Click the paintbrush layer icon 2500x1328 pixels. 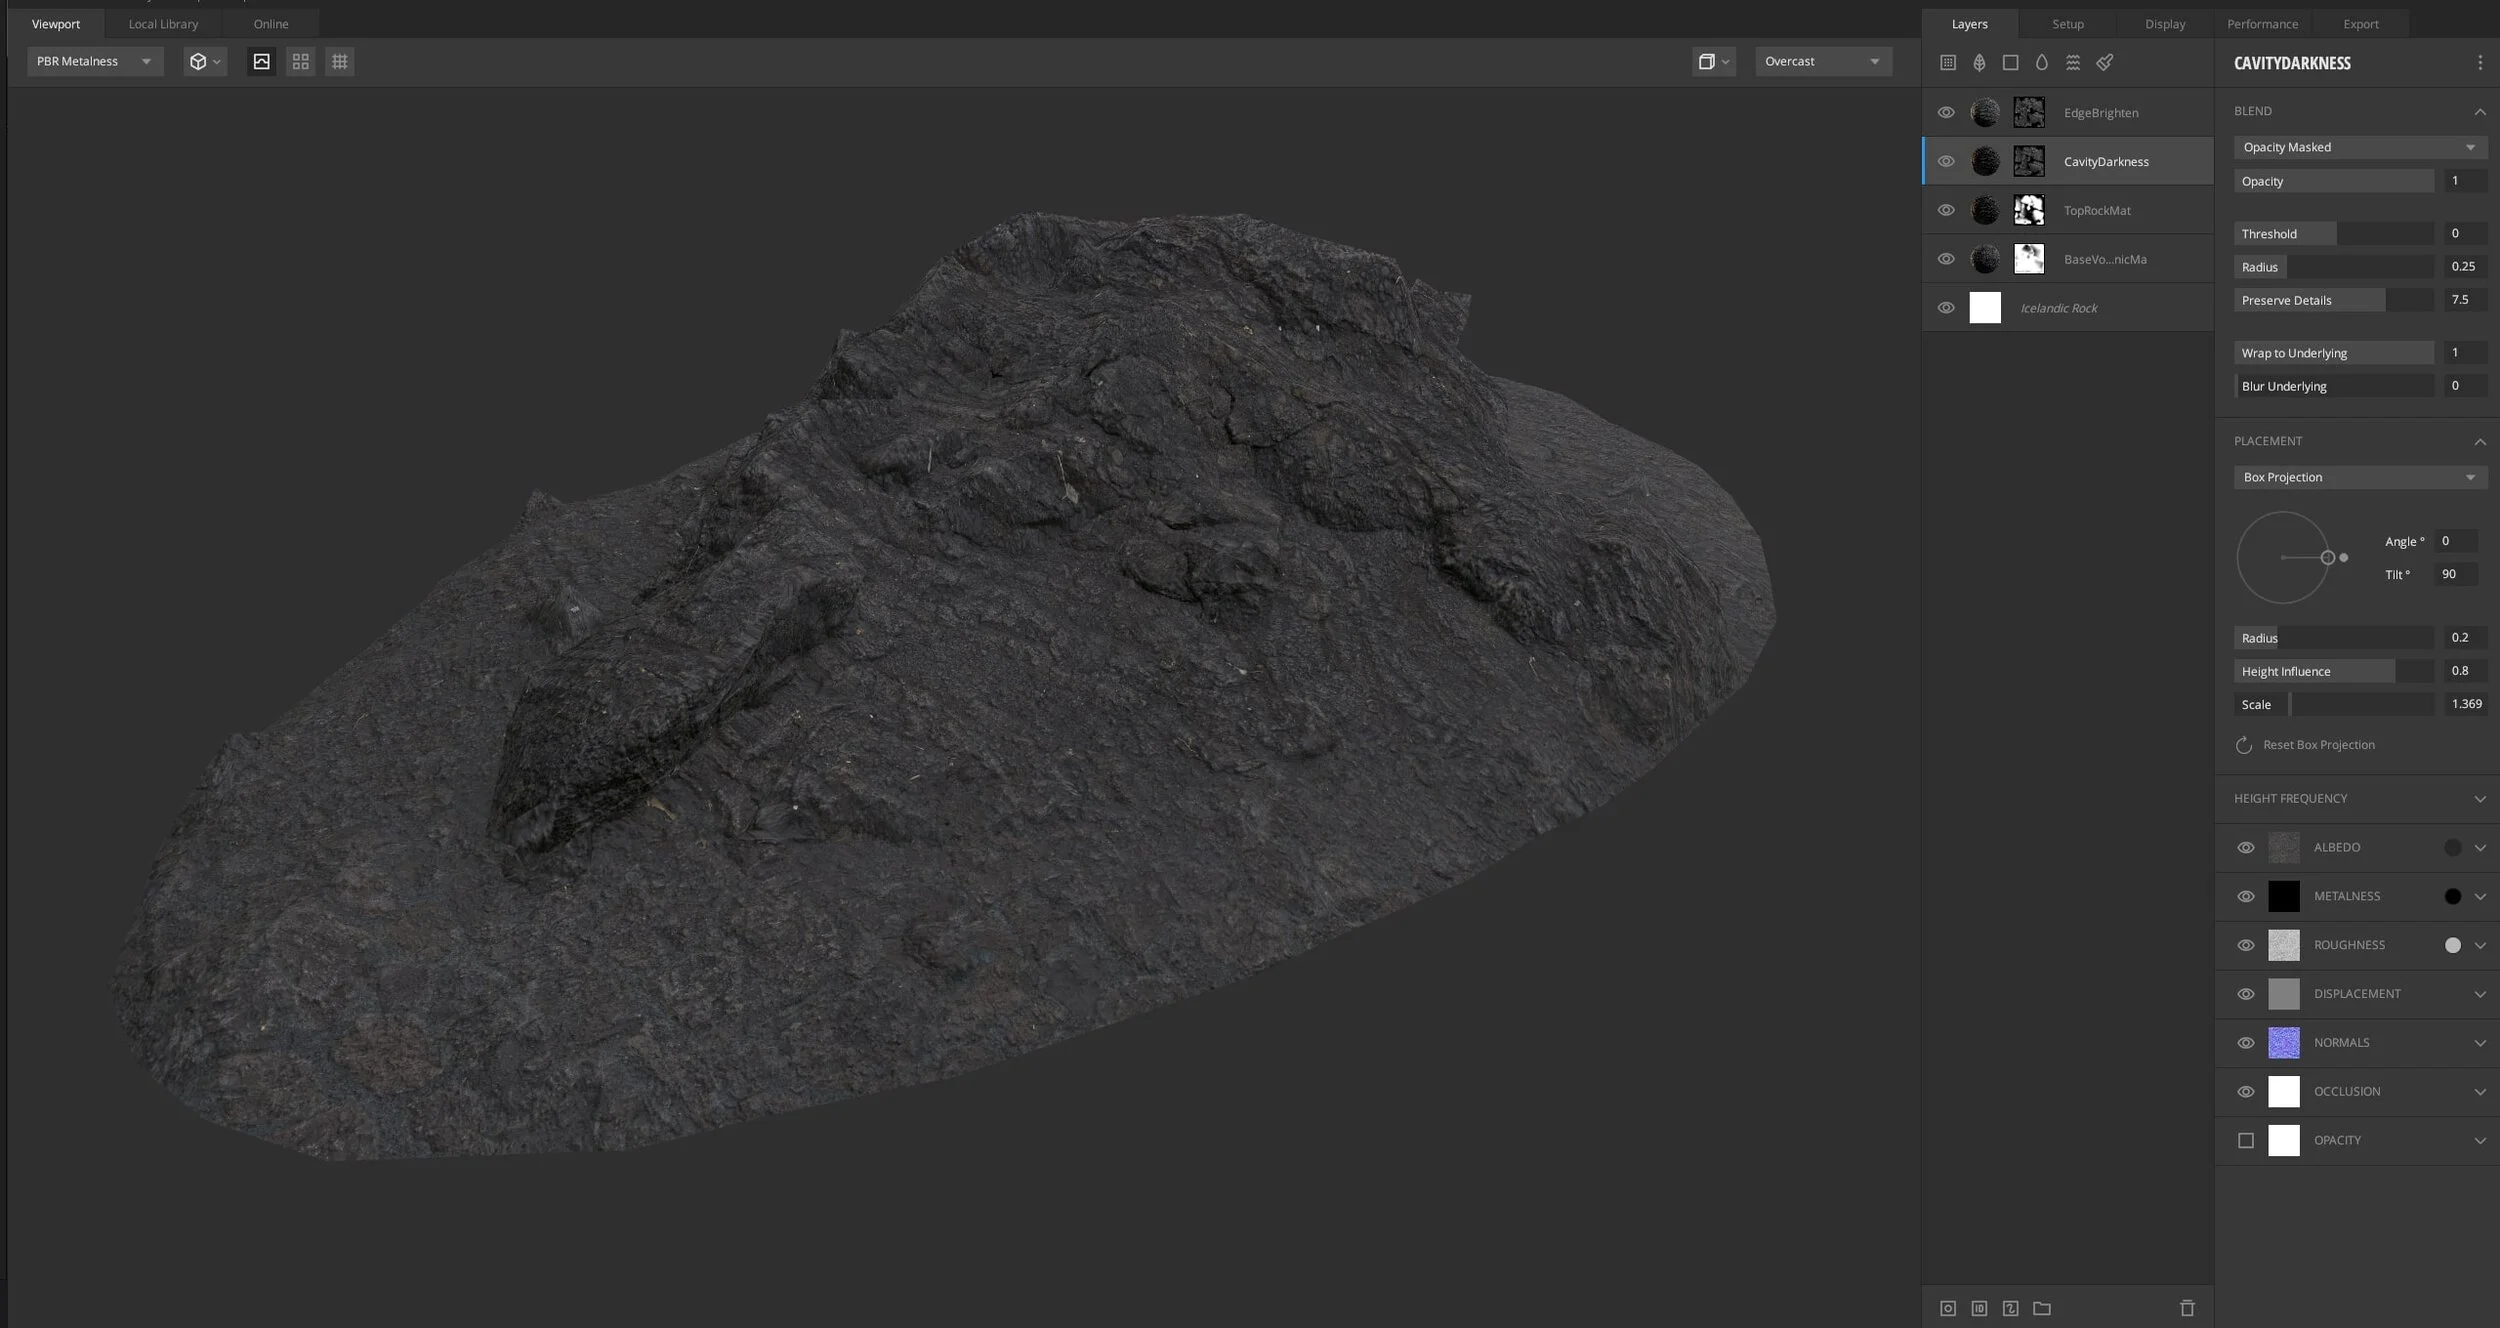pyautogui.click(x=2105, y=62)
